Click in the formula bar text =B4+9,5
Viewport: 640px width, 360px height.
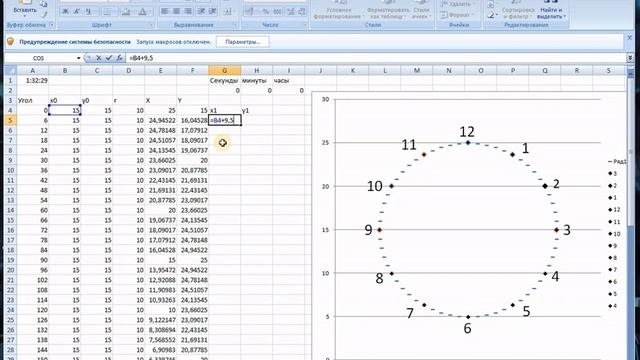(x=141, y=58)
